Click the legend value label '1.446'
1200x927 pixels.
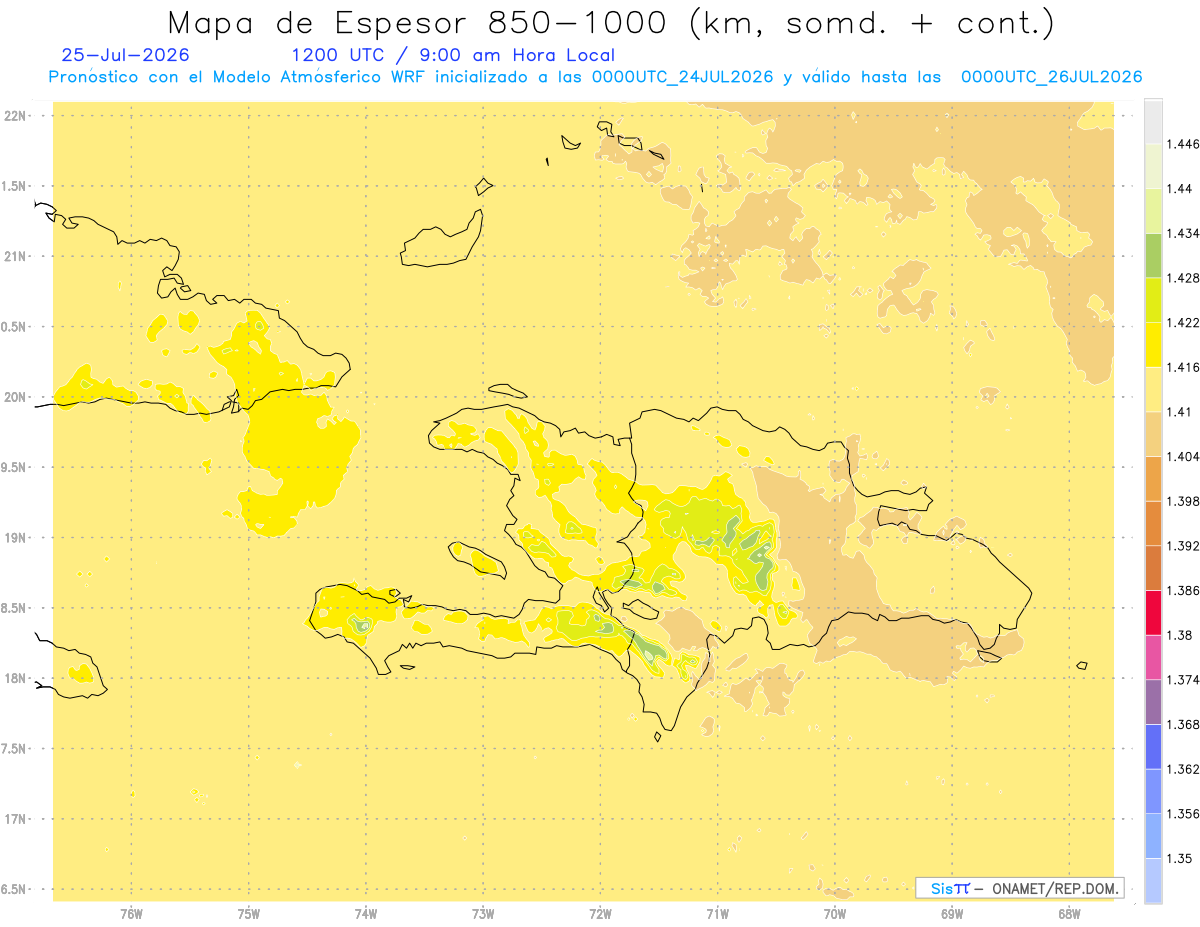(1184, 144)
